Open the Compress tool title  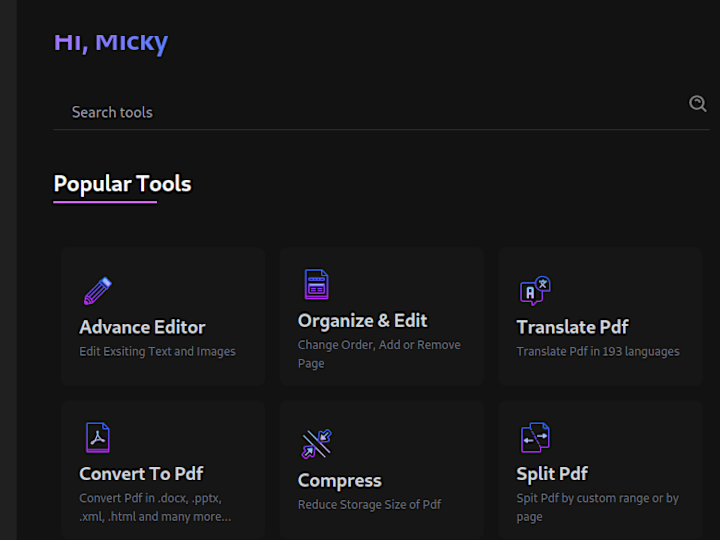tap(339, 481)
